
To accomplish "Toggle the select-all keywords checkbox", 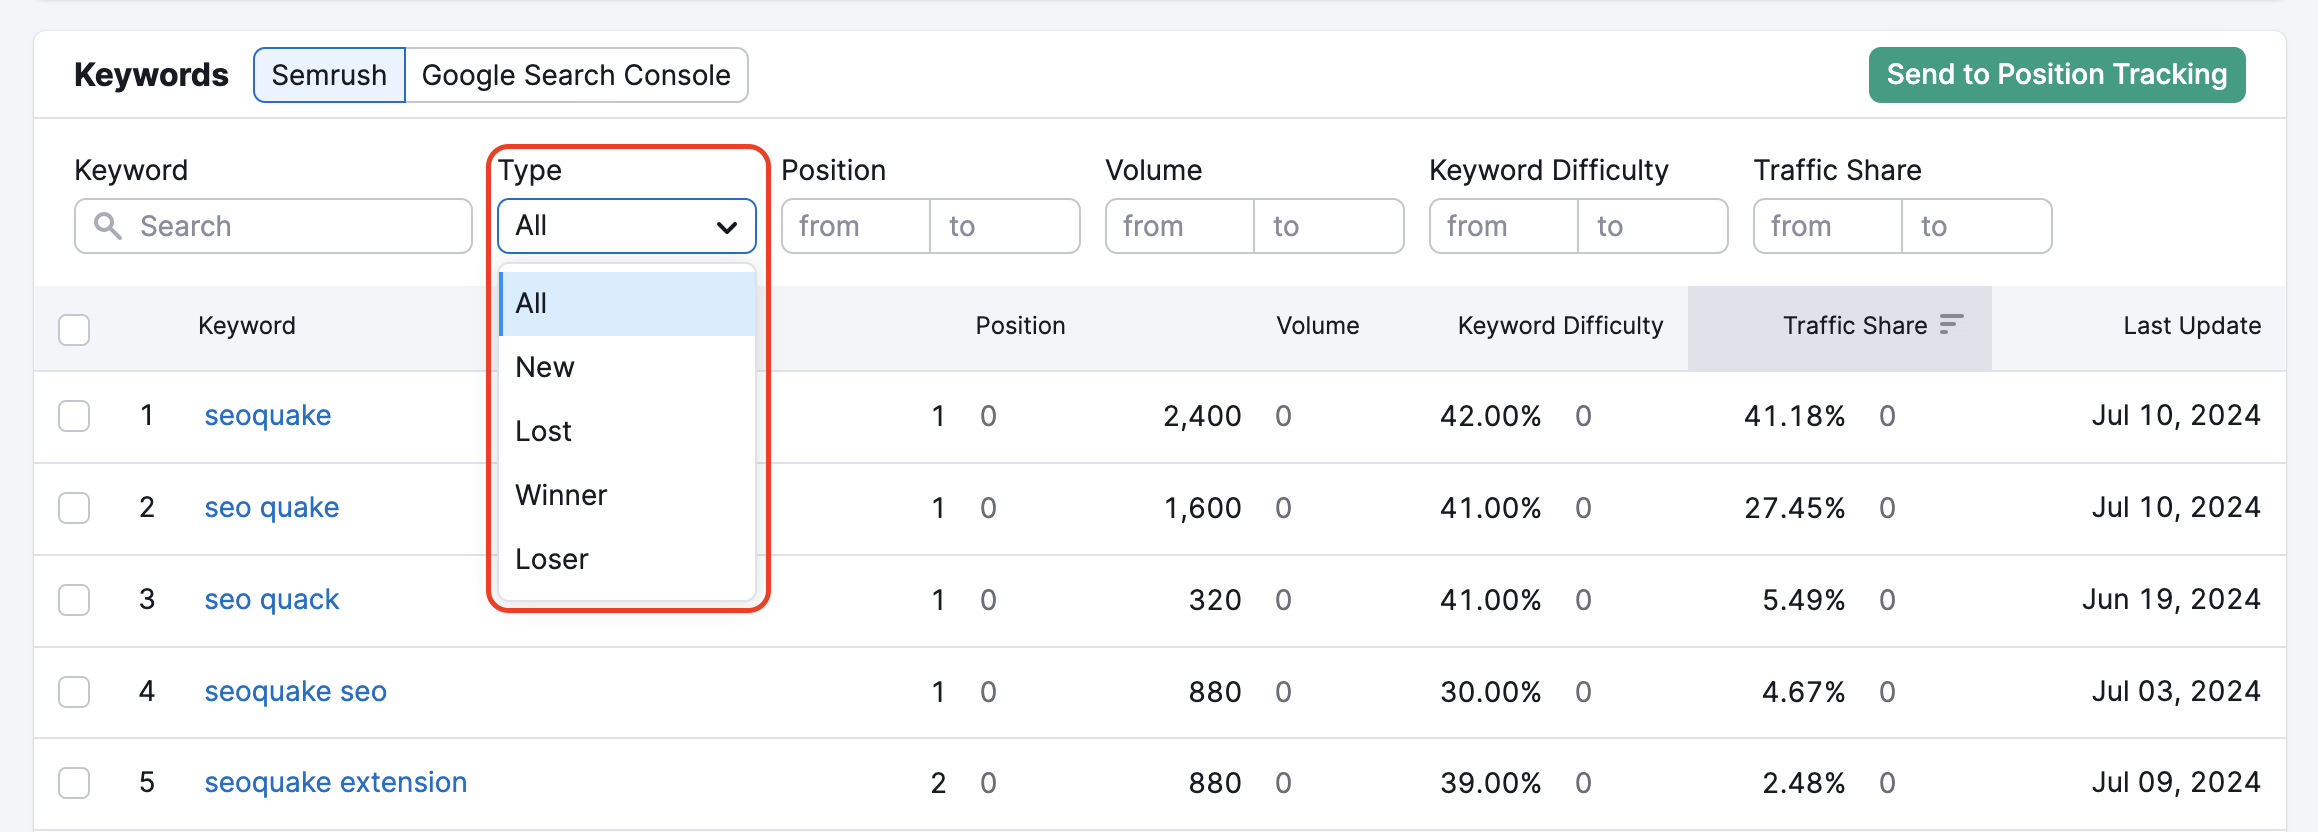I will tap(74, 329).
